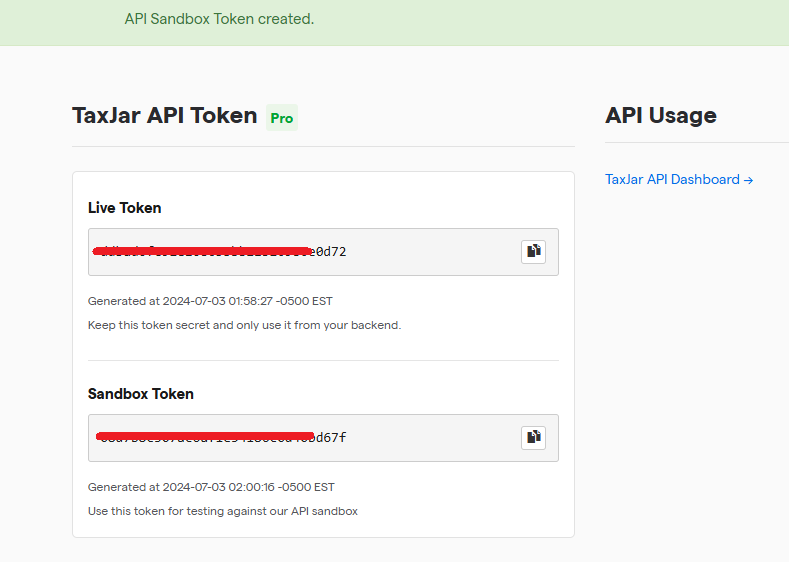Viewport: 789px width, 562px height.
Task: Click the visible Sandbox Token ending d67f
Action: (332, 438)
